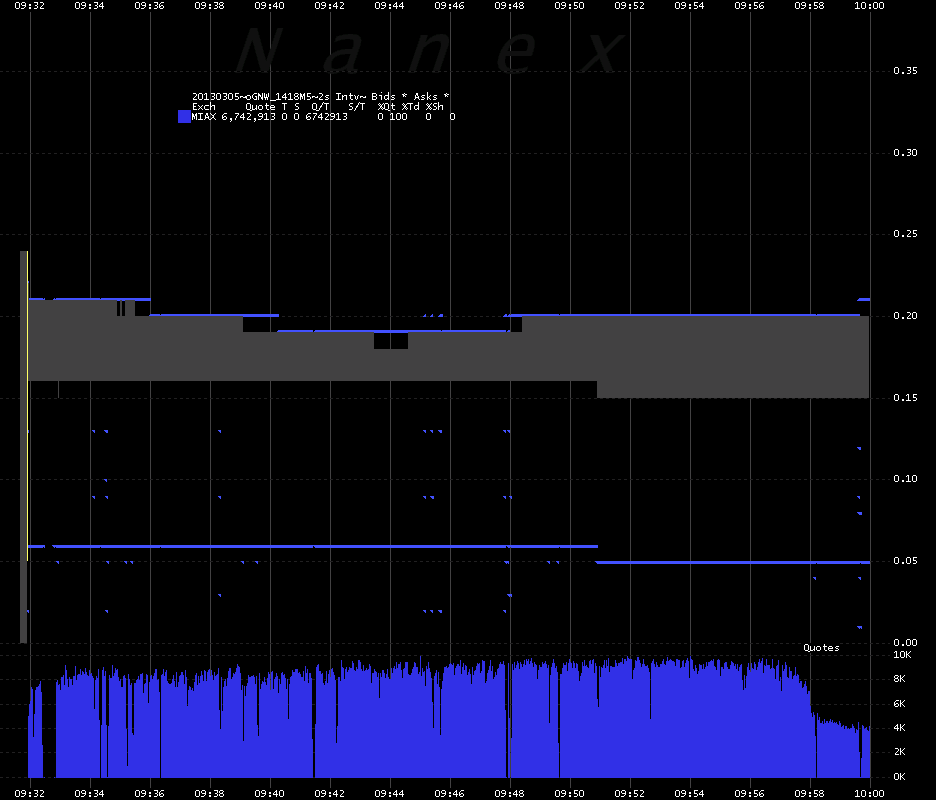Click 09:32 on the top time axis
This screenshot has height=800, width=936.
click(29, 6)
